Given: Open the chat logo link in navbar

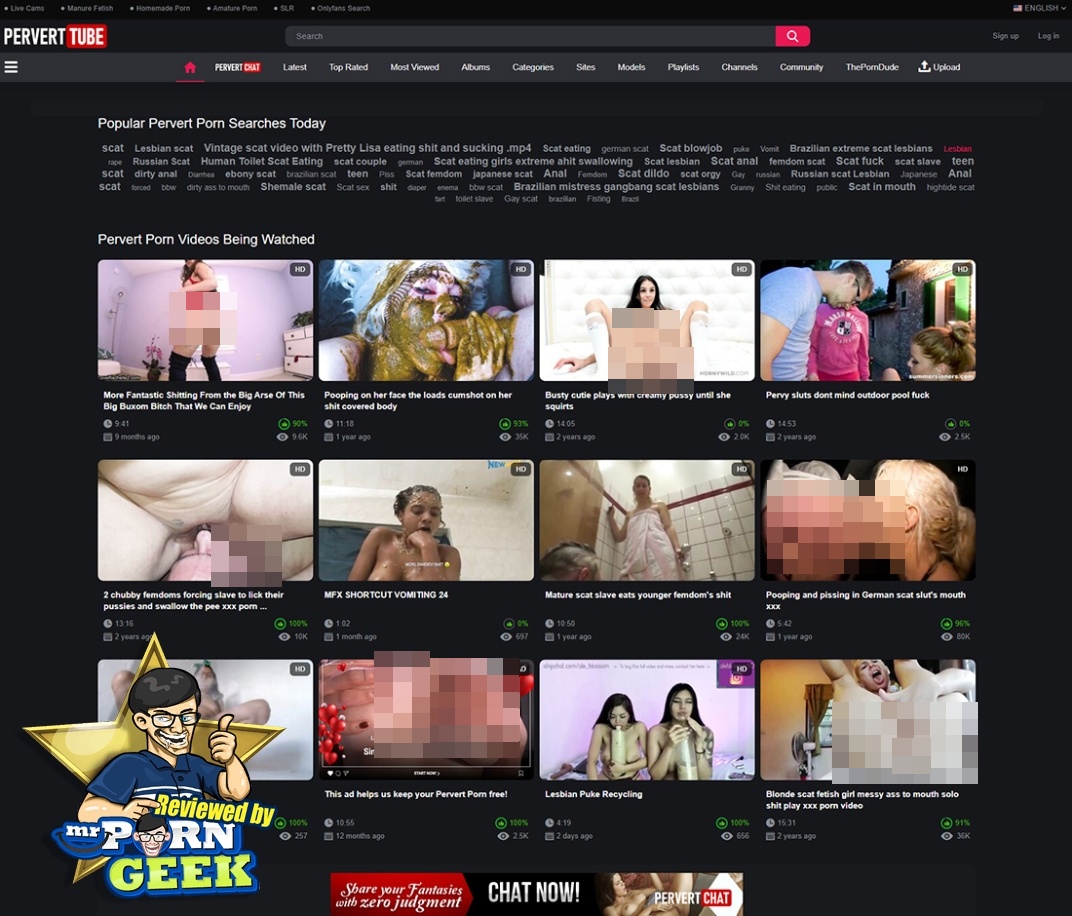Looking at the screenshot, I should point(238,67).
